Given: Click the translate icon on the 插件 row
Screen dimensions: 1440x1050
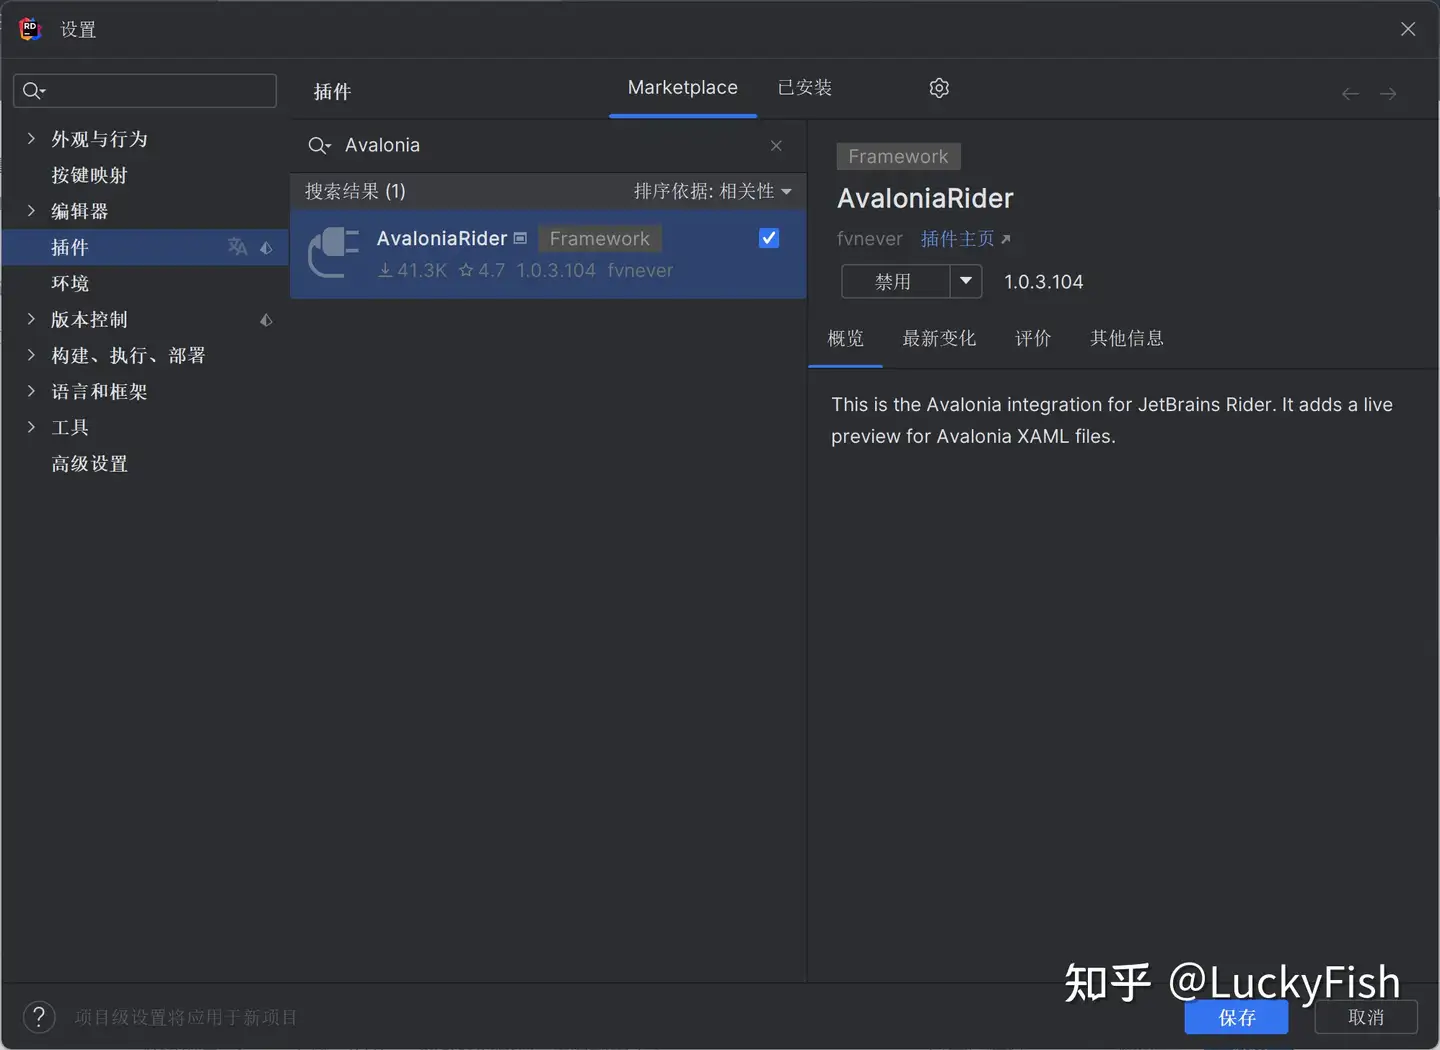Looking at the screenshot, I should (237, 247).
